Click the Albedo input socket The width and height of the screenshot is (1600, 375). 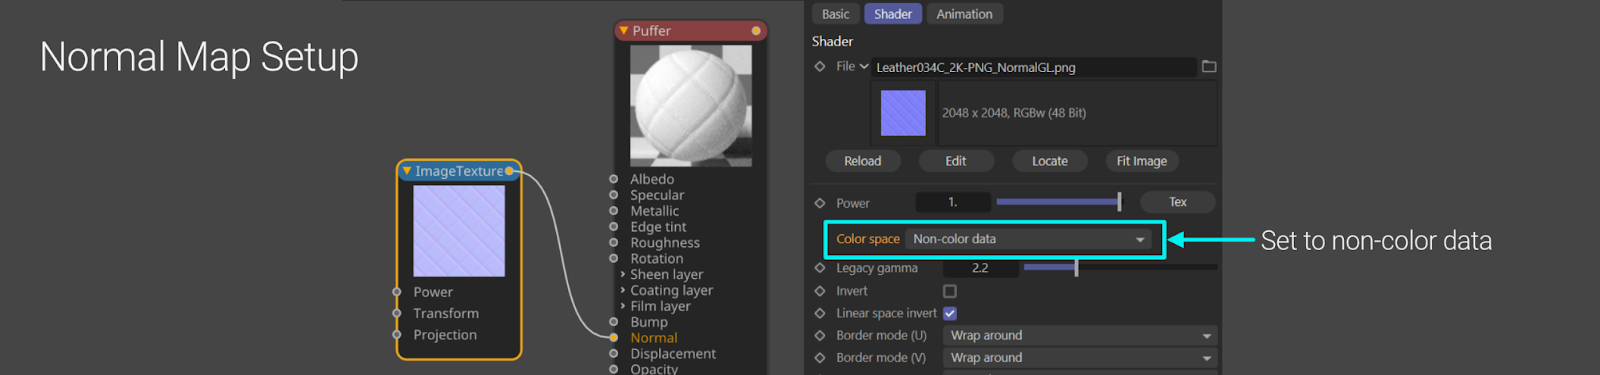[614, 179]
